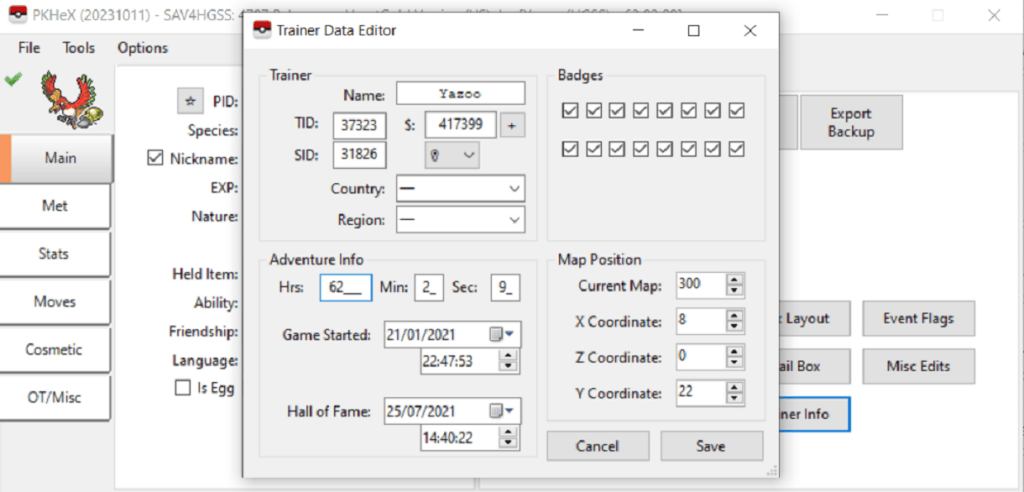Click Cancel in Trainer Data Editor
Viewport: 1024px width, 492px height.
[597, 446]
